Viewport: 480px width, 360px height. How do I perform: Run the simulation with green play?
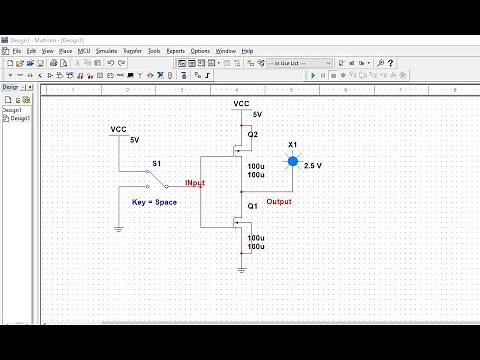point(313,76)
